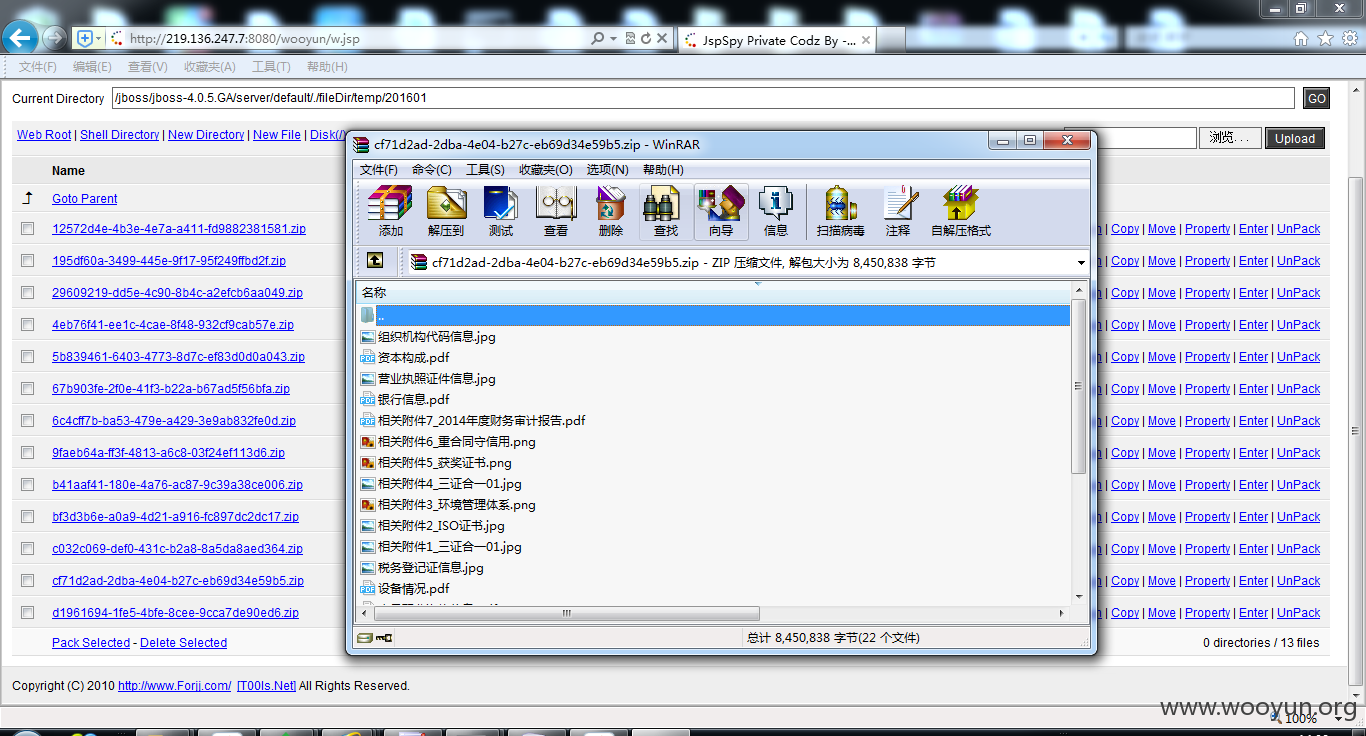Click the stop loading X in address bar

click(x=662, y=38)
